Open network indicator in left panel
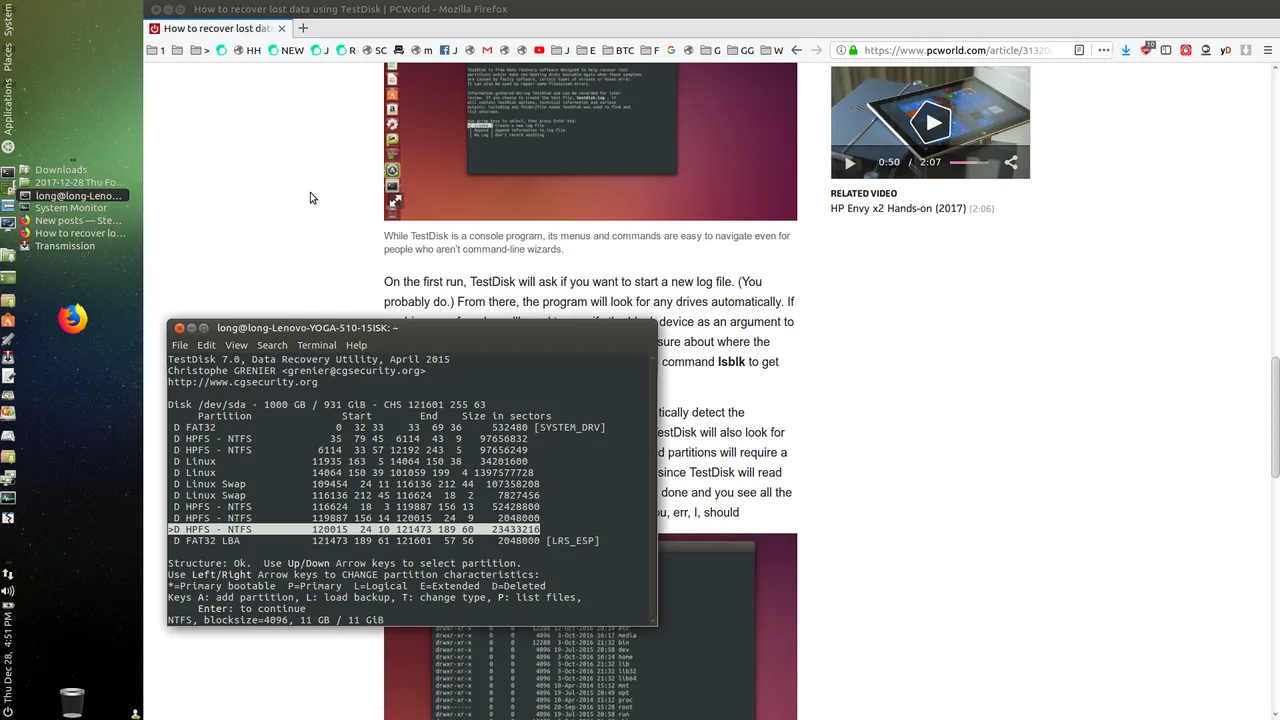This screenshot has width=1280, height=720. [x=8, y=574]
